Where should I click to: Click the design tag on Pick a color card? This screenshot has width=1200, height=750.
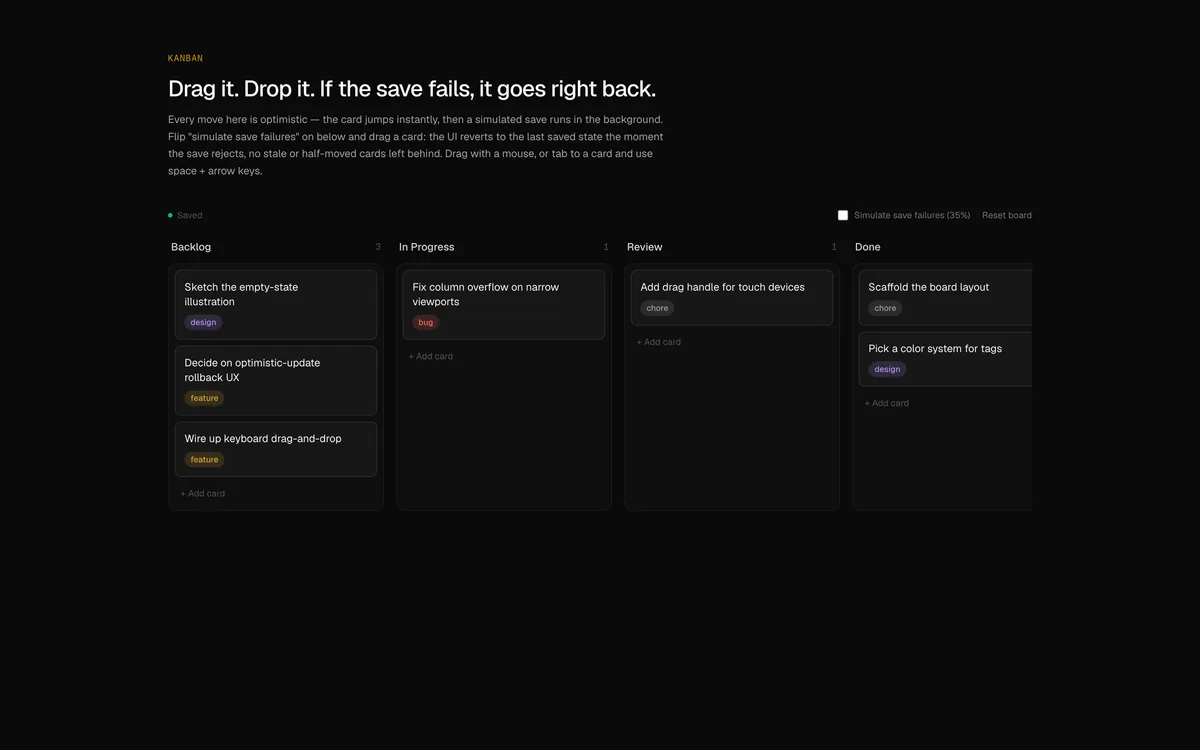pos(887,369)
